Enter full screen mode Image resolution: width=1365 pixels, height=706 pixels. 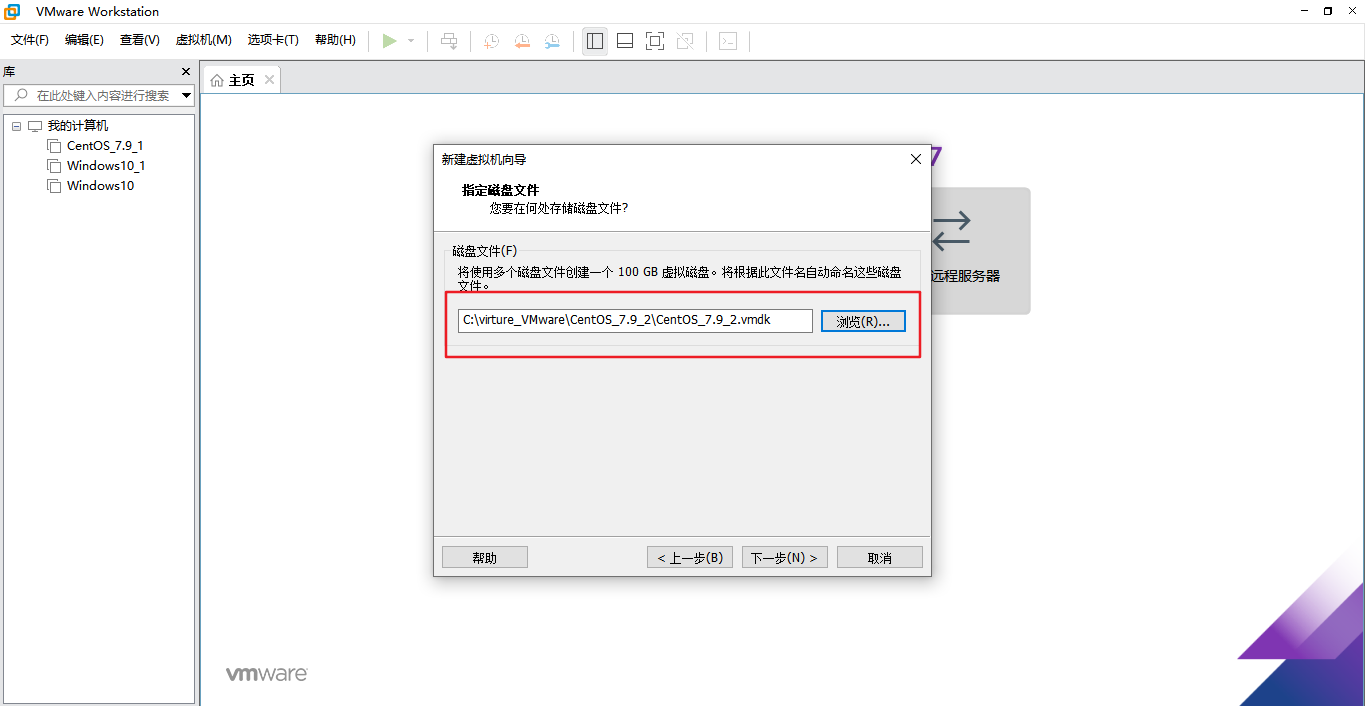click(x=654, y=41)
